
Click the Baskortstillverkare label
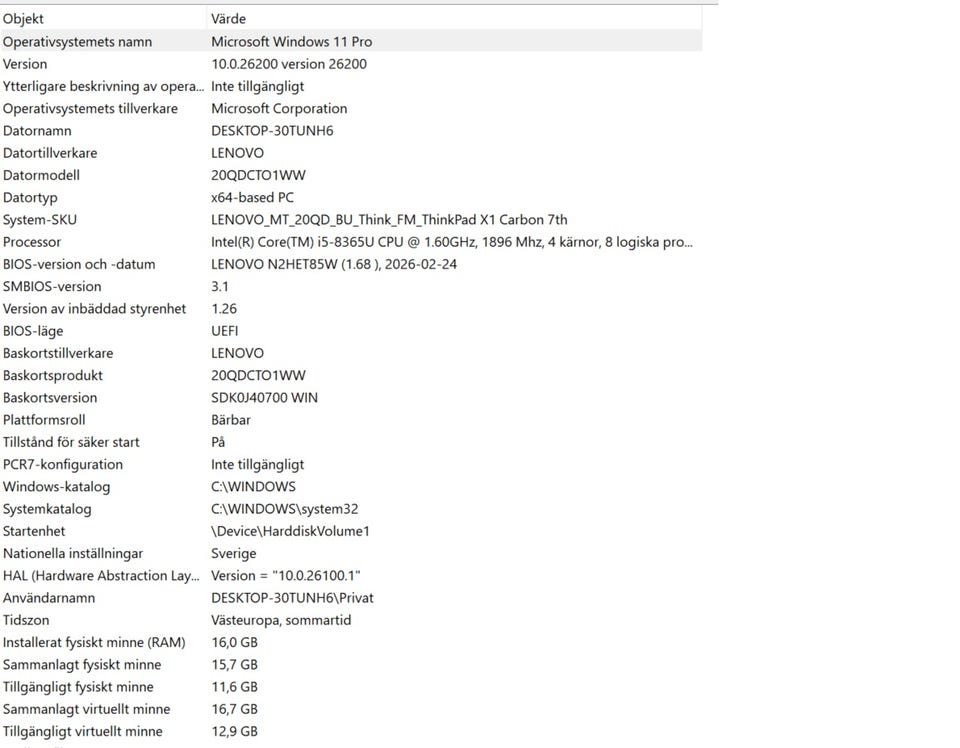58,353
